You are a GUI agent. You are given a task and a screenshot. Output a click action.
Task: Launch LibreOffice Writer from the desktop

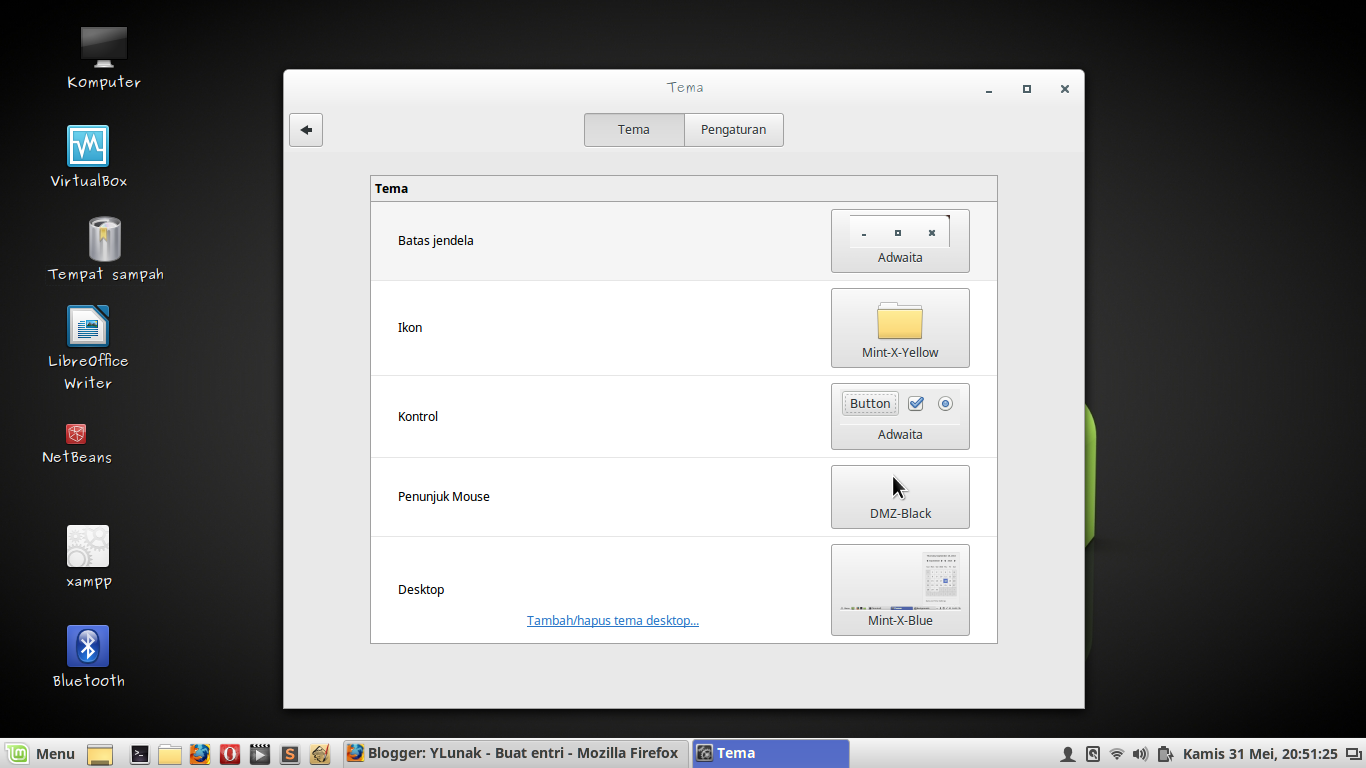(x=87, y=326)
